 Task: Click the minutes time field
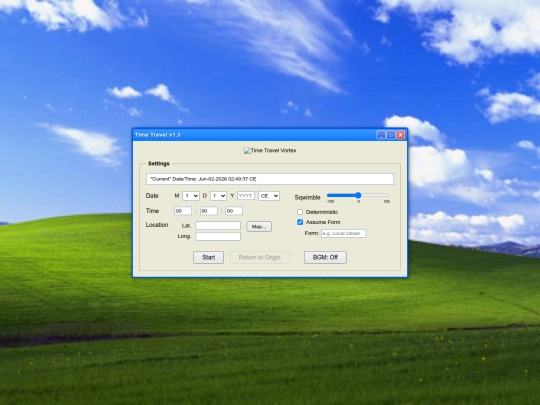209,211
